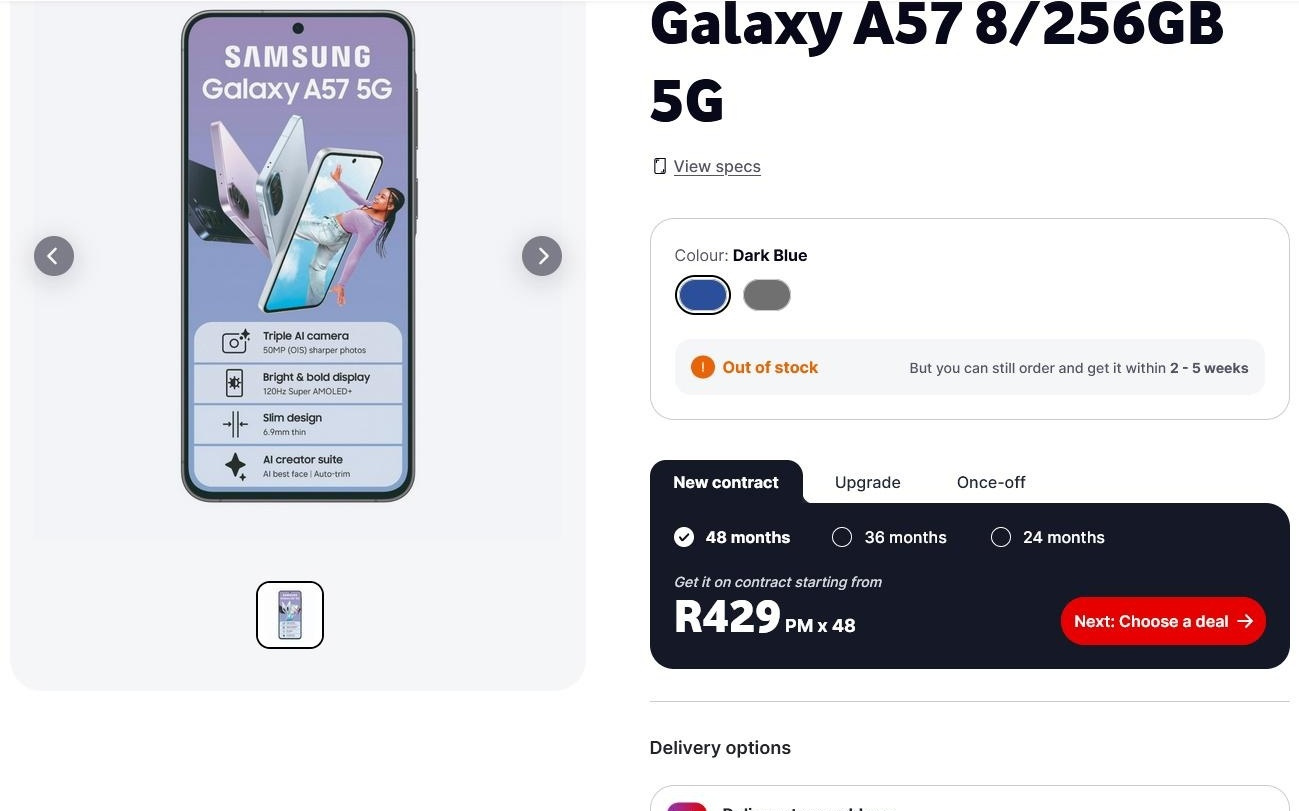Select the Dark Blue colour swatch
The width and height of the screenshot is (1299, 811).
point(702,294)
